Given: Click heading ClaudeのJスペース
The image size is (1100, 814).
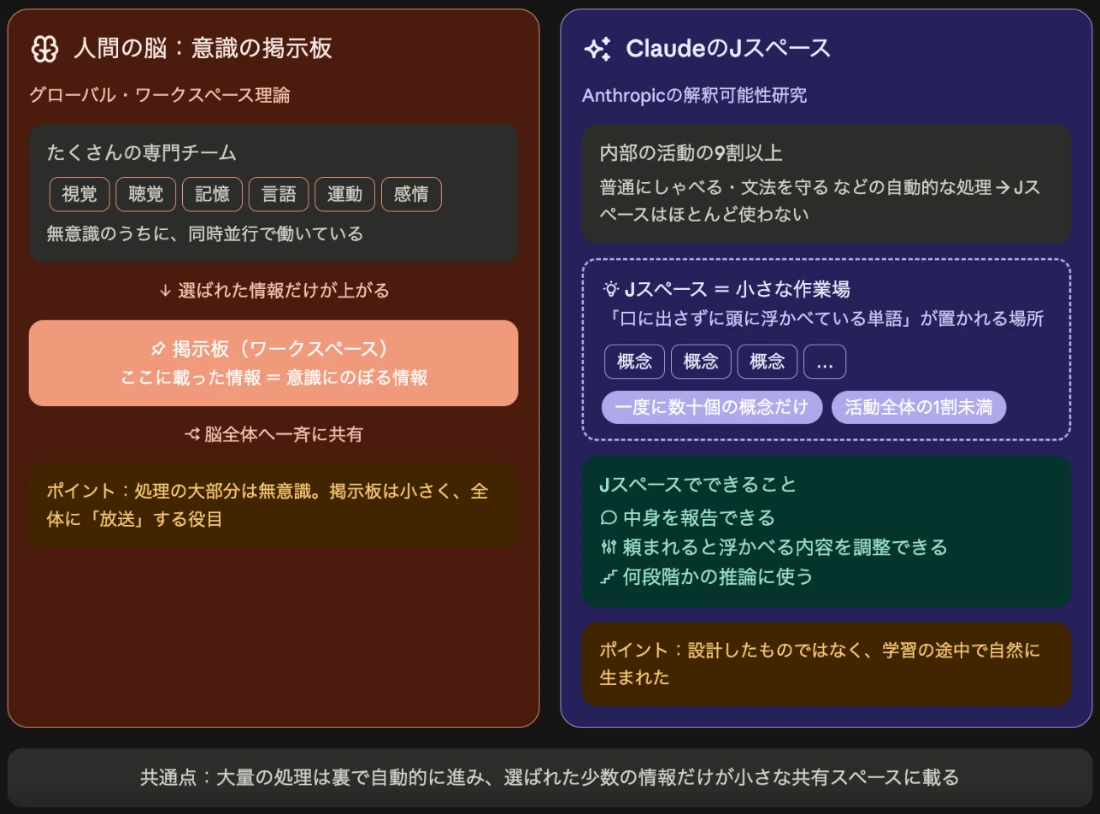Looking at the screenshot, I should 727,48.
